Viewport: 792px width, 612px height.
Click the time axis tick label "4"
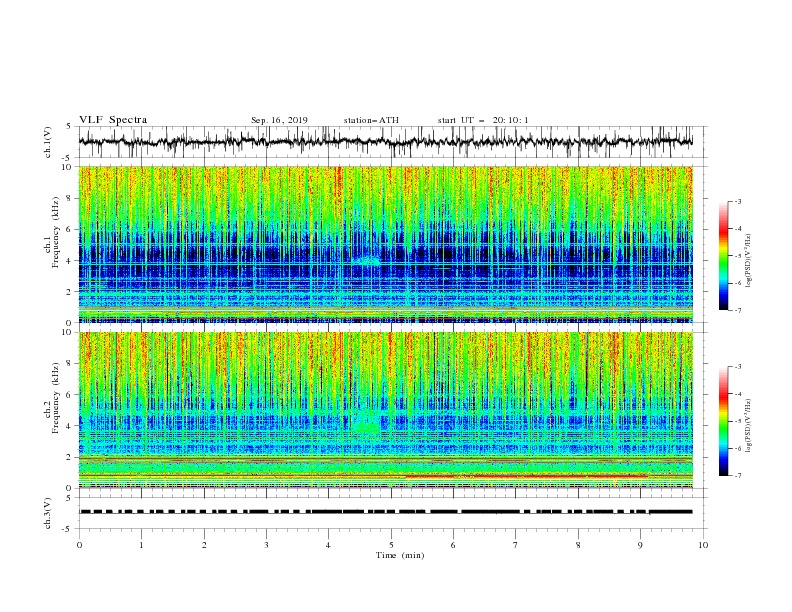click(328, 545)
